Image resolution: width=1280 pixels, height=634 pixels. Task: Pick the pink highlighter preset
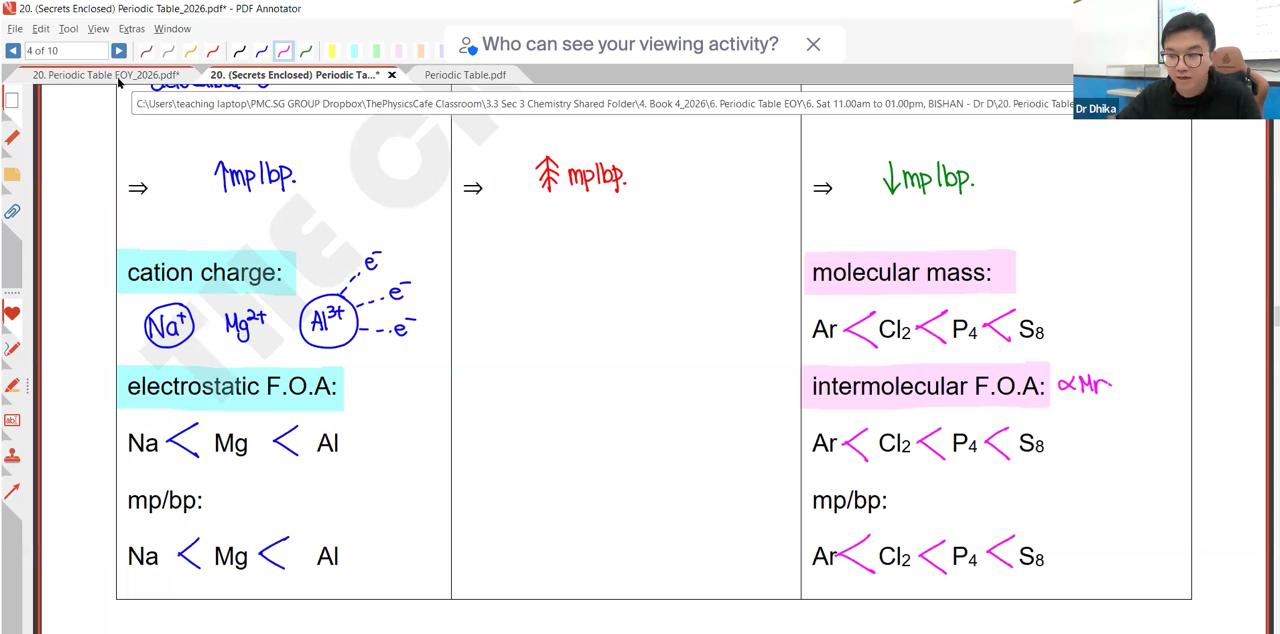coord(398,50)
